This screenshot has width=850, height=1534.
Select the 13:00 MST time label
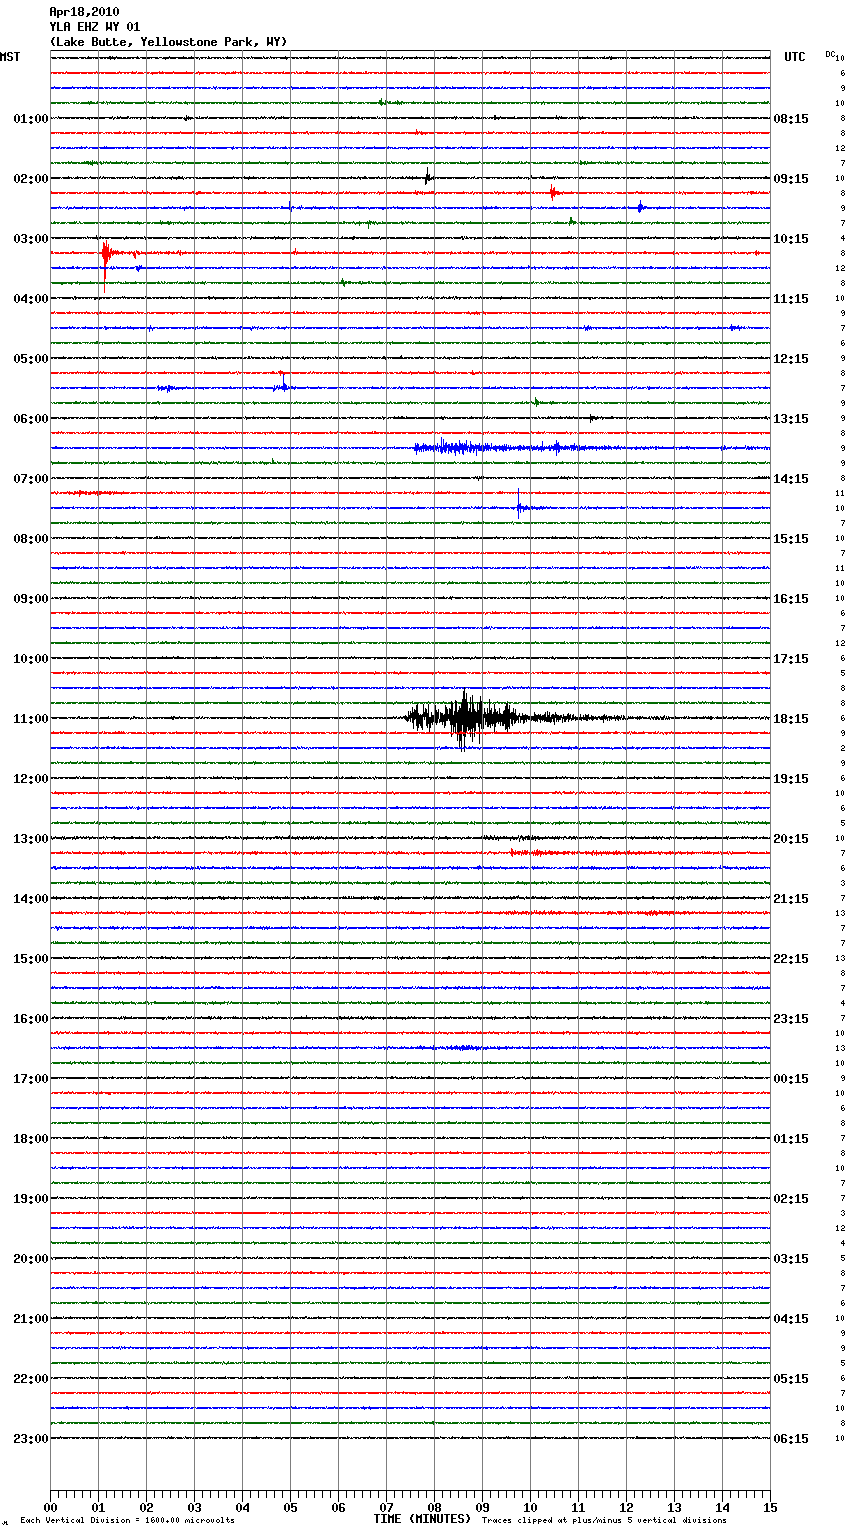(x=31, y=839)
